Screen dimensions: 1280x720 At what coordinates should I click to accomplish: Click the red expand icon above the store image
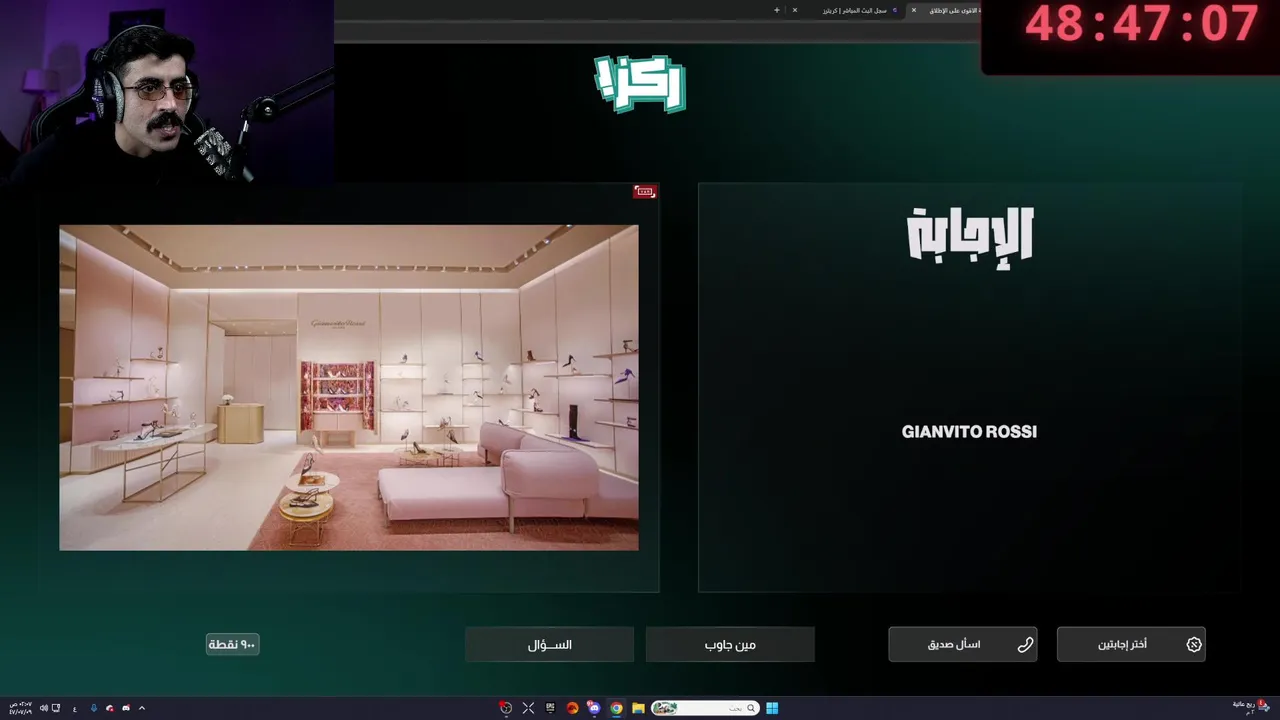(645, 191)
